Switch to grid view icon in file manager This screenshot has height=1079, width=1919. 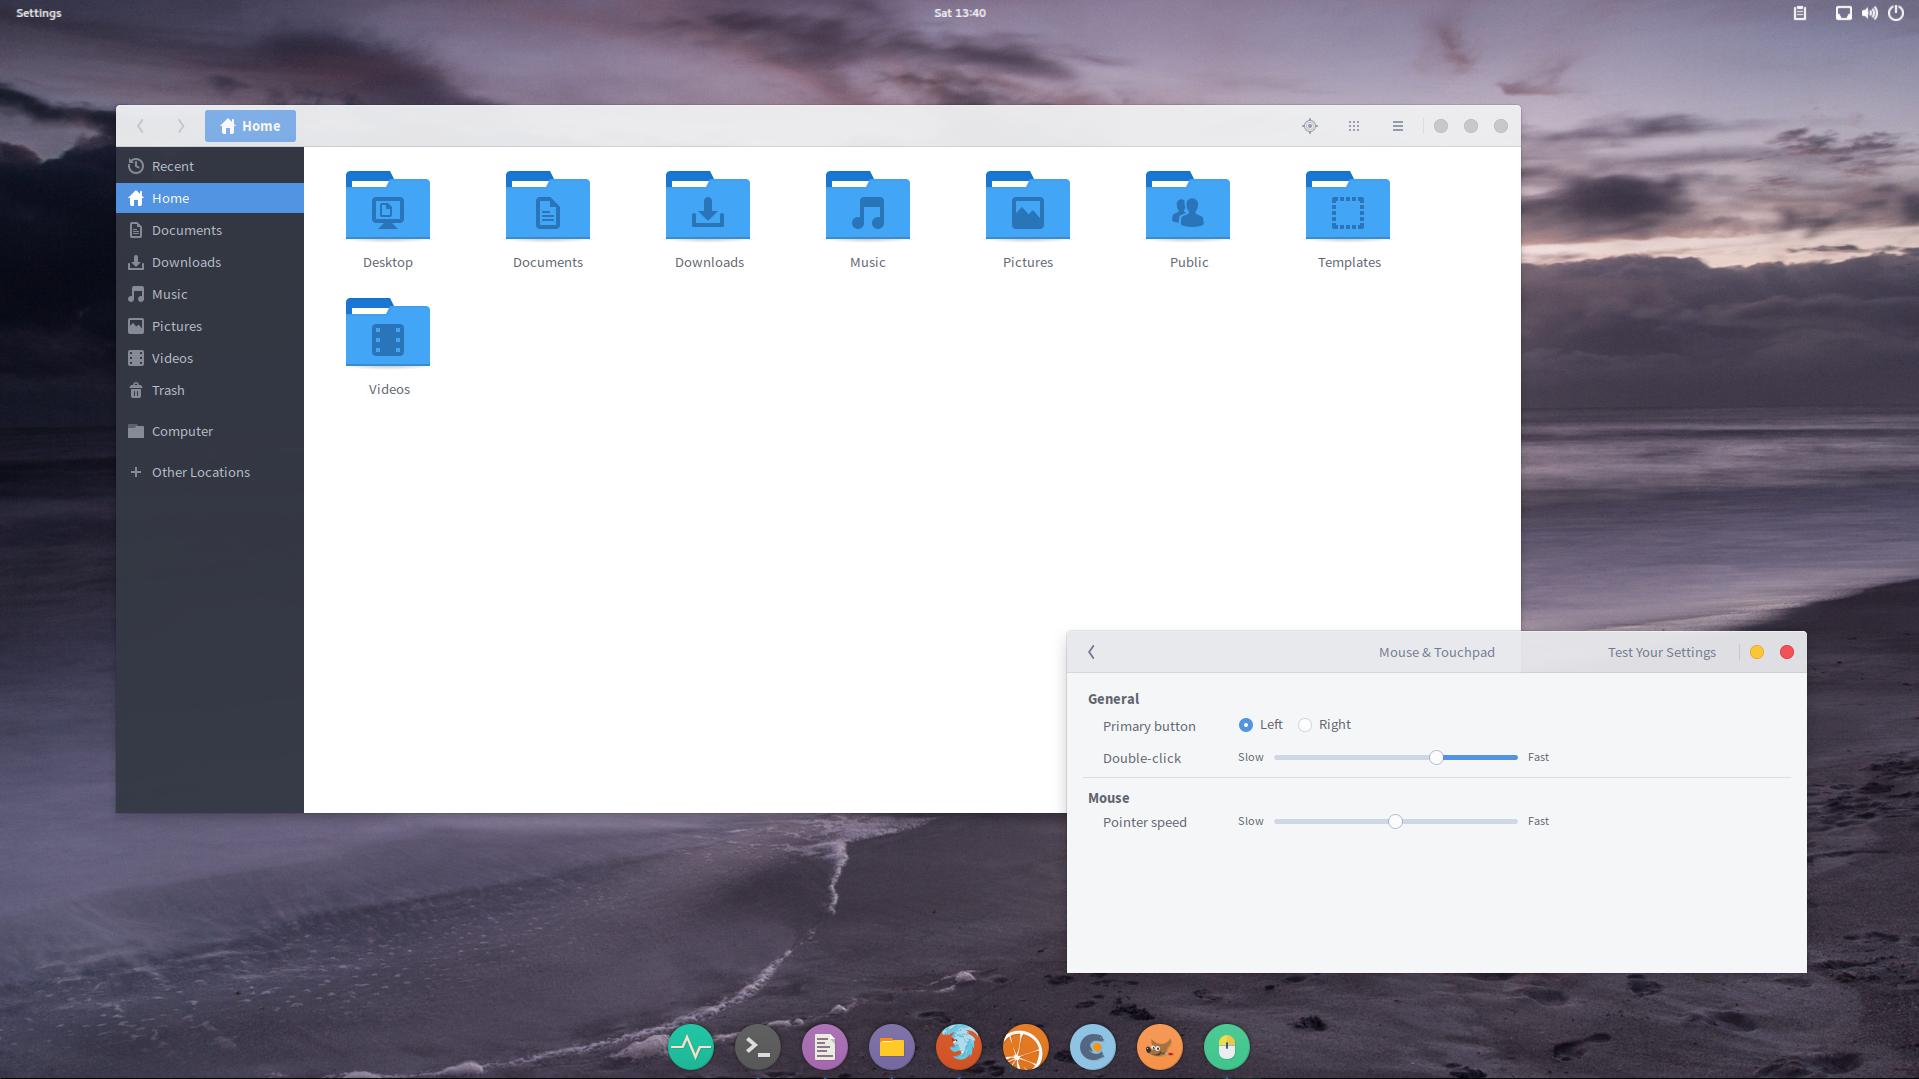pos(1354,126)
